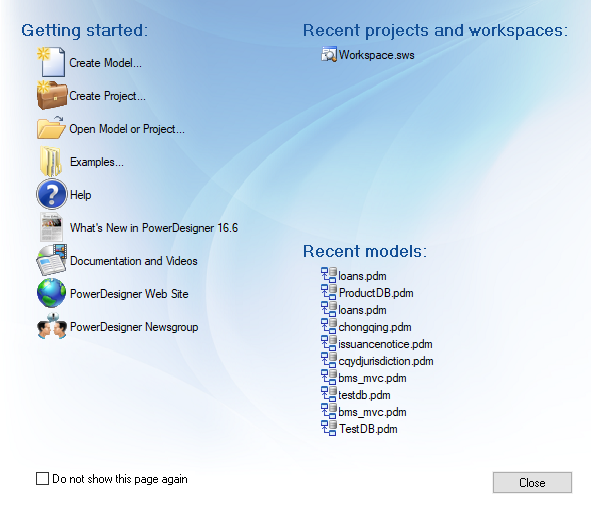The height and width of the screenshot is (509, 591).
Task: Open the Create Model... link
Action: point(106,63)
